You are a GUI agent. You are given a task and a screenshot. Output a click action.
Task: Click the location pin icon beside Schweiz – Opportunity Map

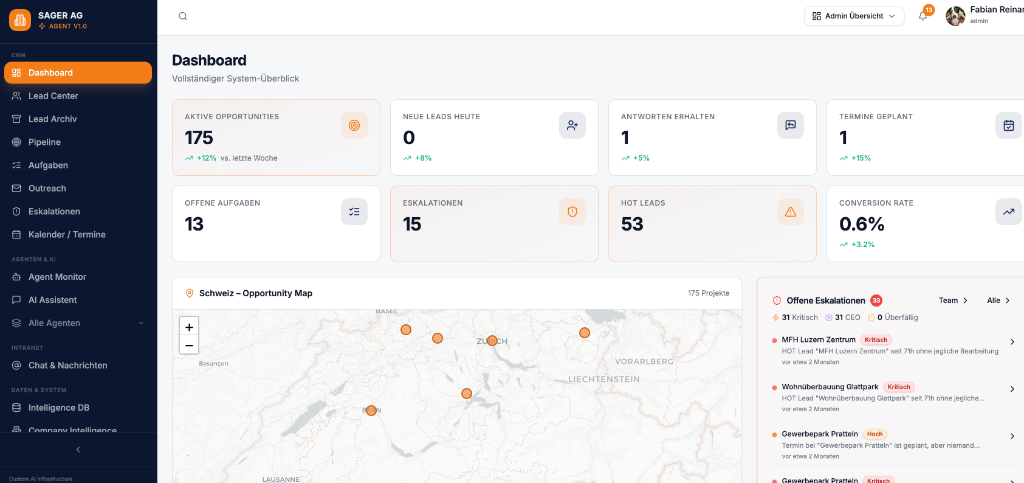(189, 293)
